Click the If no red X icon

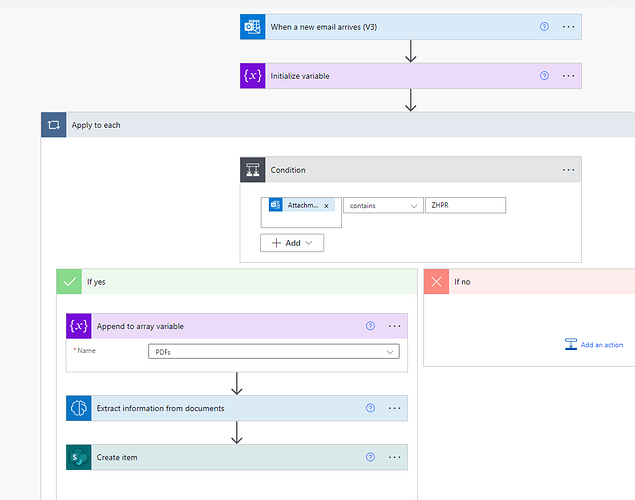click(436, 281)
